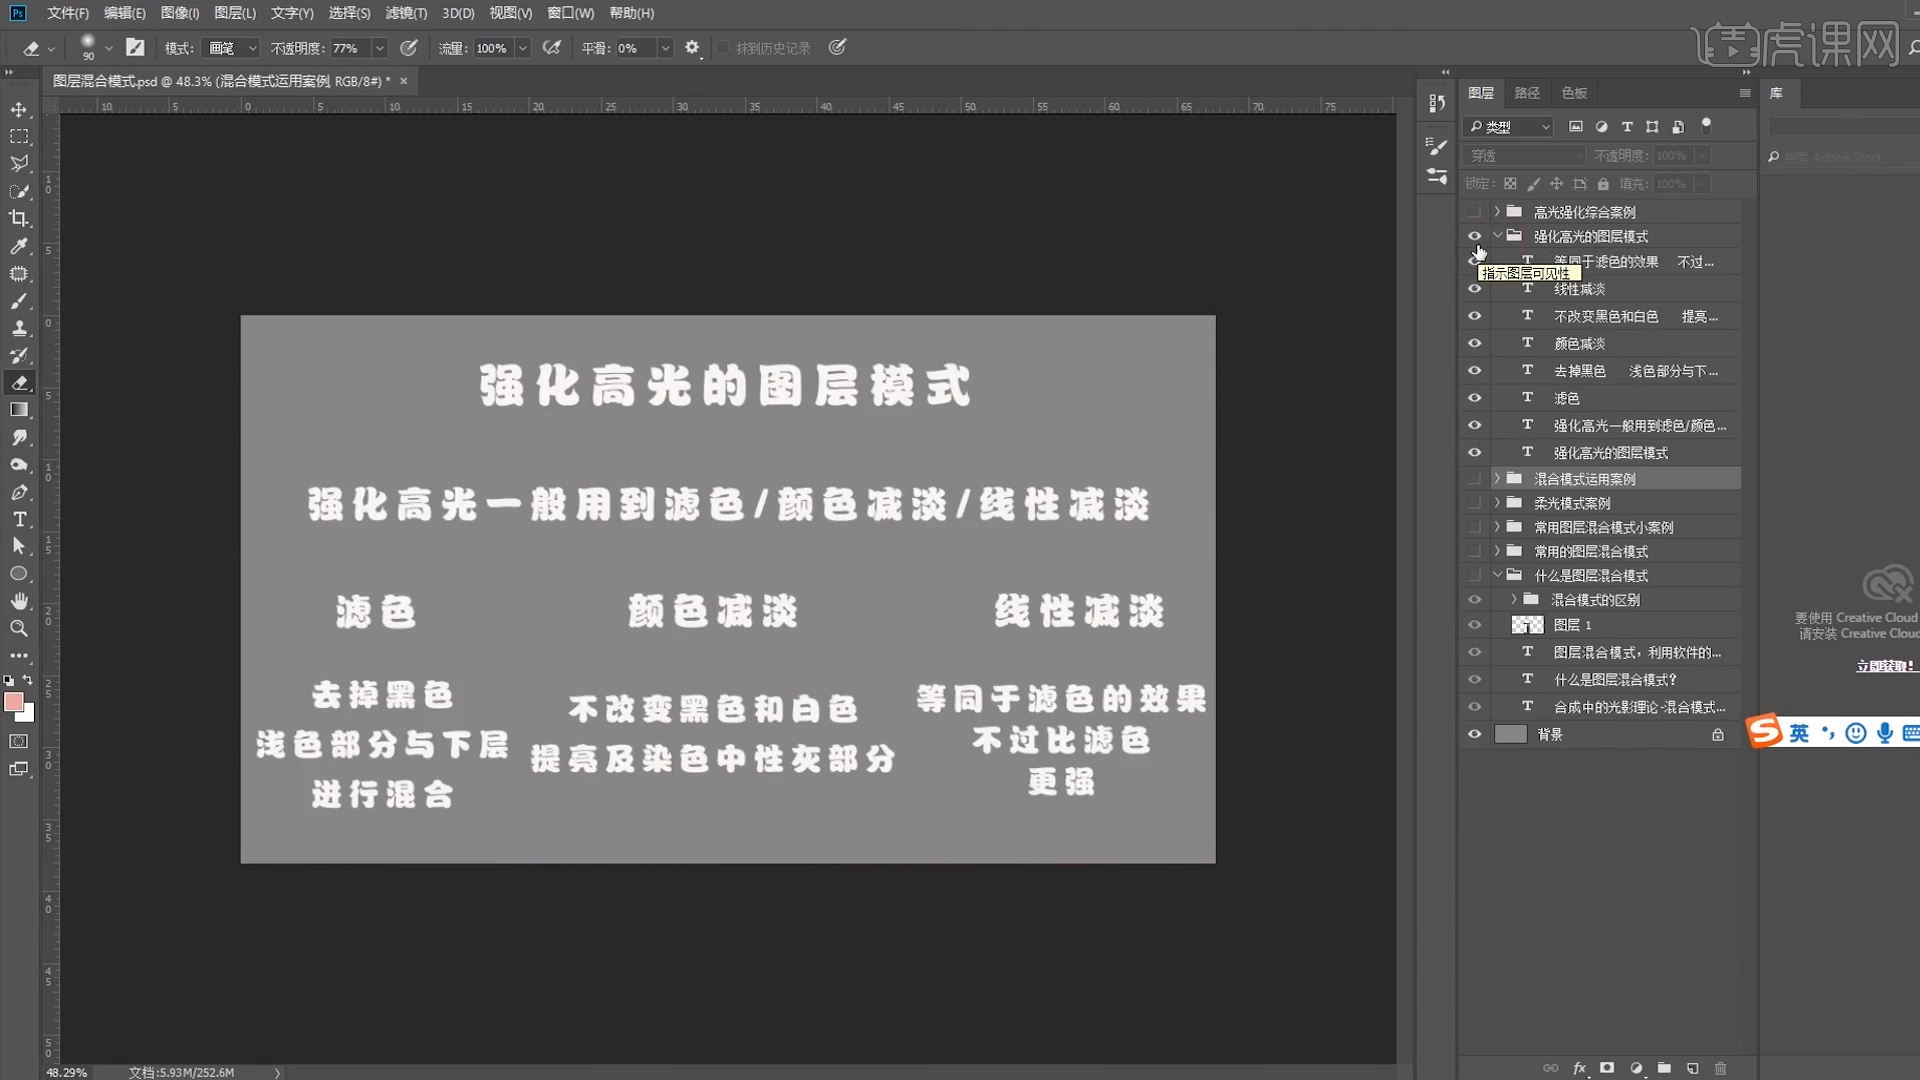Screen dimensions: 1920x1080
Task: Add layer mask icon
Action: (1607, 1068)
